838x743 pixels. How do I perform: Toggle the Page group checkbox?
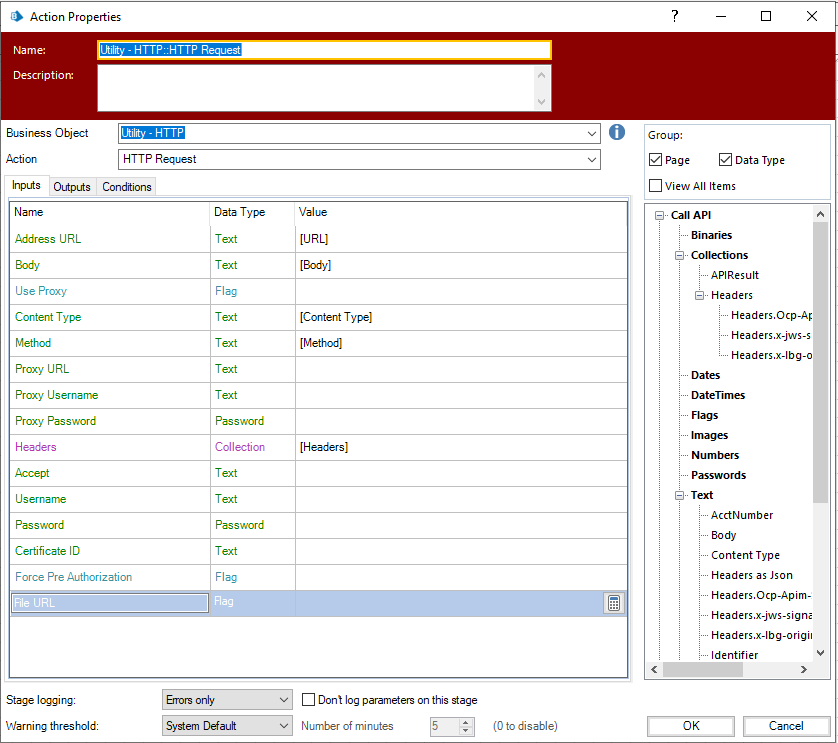pos(656,160)
